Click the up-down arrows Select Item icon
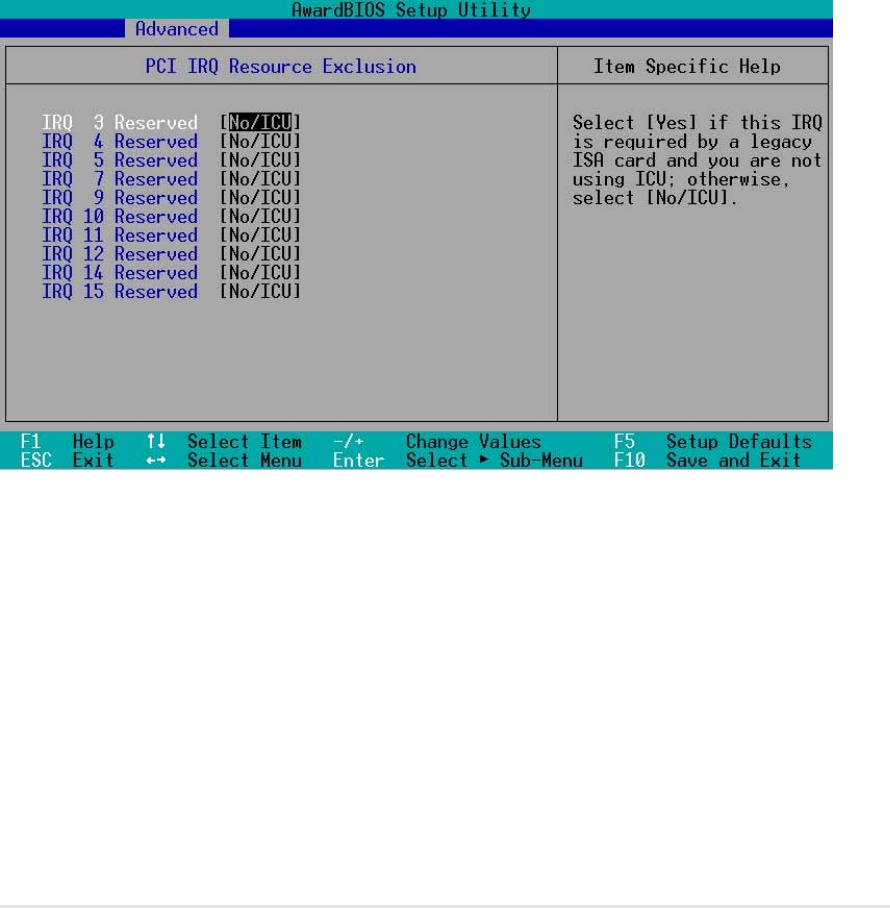890x908 pixels. 156,442
